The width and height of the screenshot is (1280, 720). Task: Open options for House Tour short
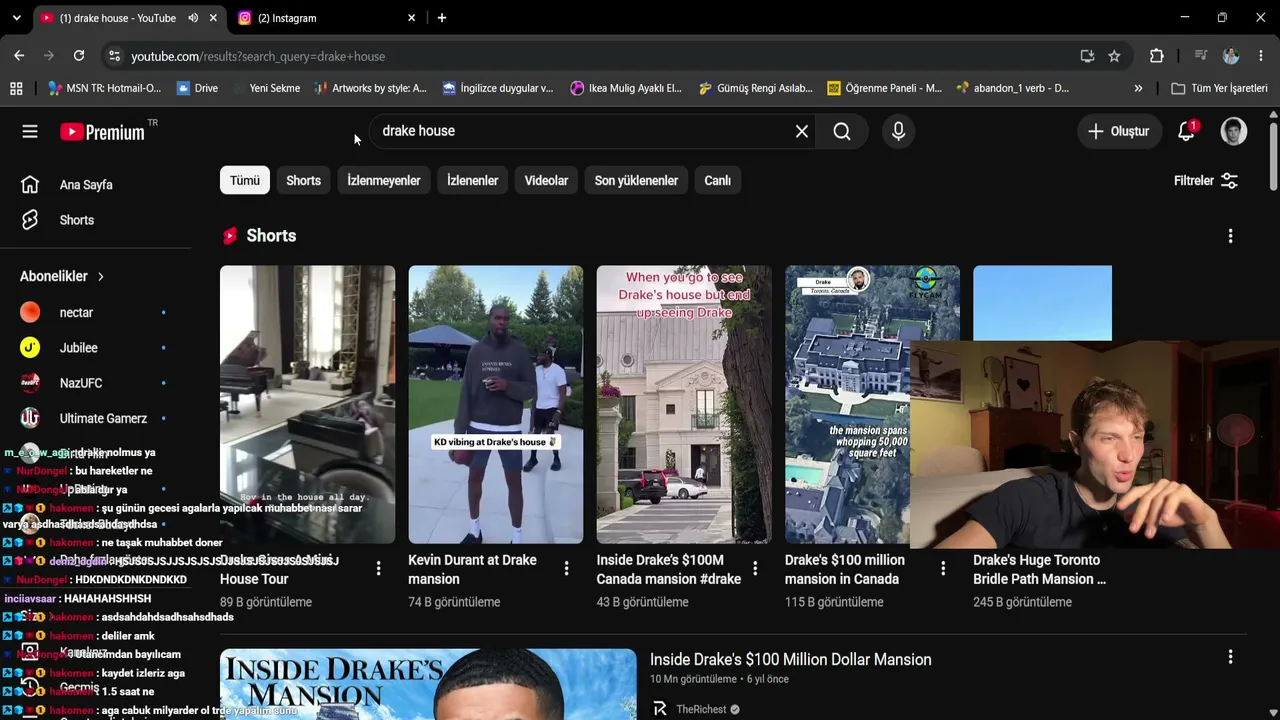click(x=378, y=569)
